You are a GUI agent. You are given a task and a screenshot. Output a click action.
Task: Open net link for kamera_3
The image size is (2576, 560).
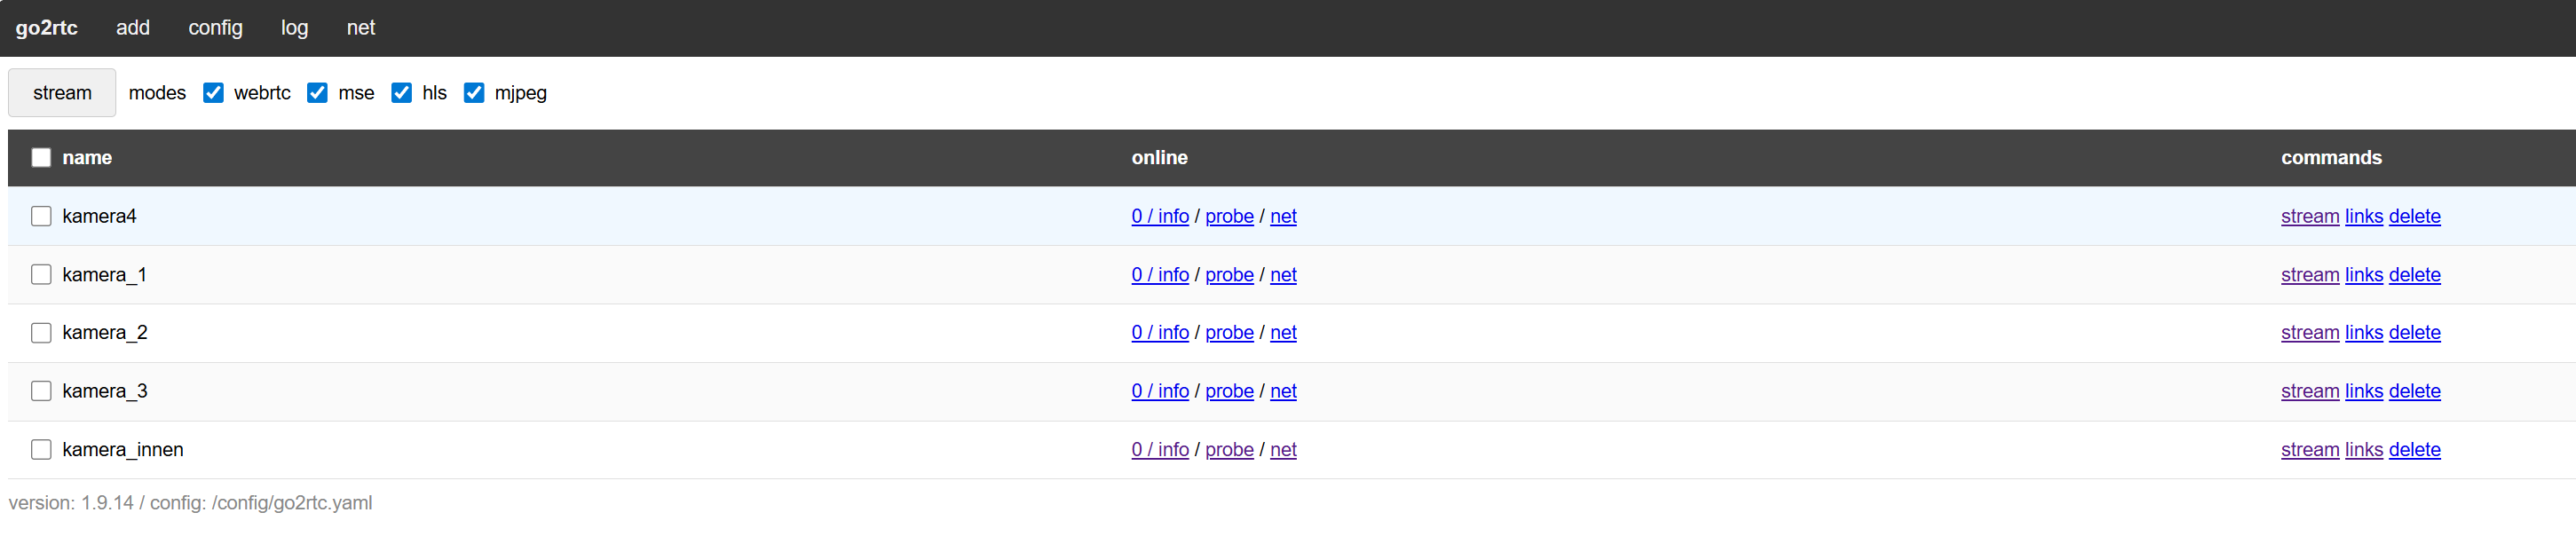click(x=1283, y=391)
